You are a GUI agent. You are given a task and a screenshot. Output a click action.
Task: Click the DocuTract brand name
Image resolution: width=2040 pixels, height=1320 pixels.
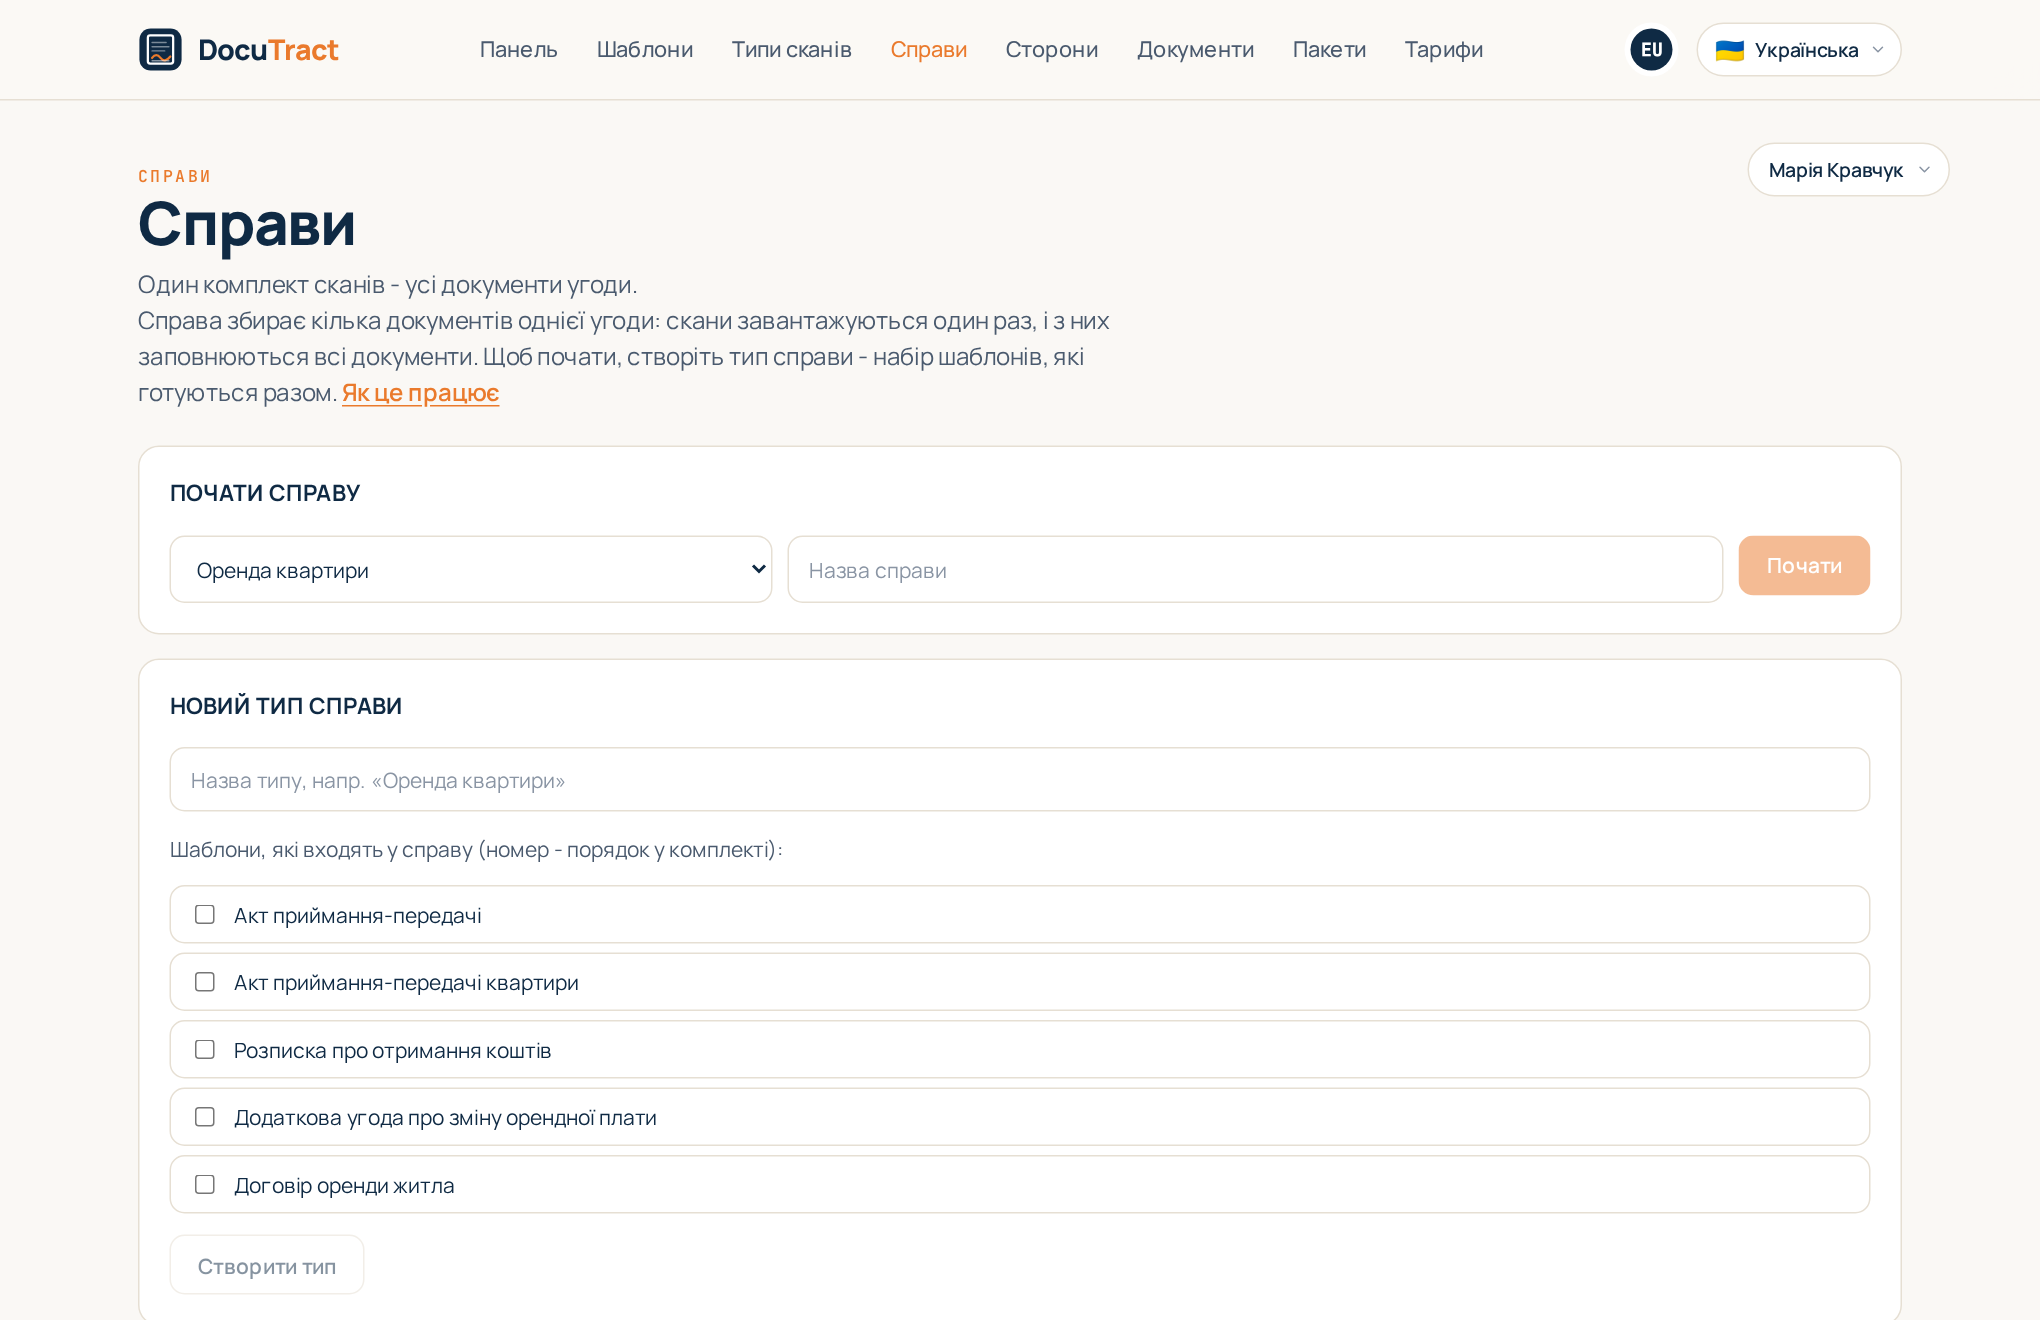268,49
